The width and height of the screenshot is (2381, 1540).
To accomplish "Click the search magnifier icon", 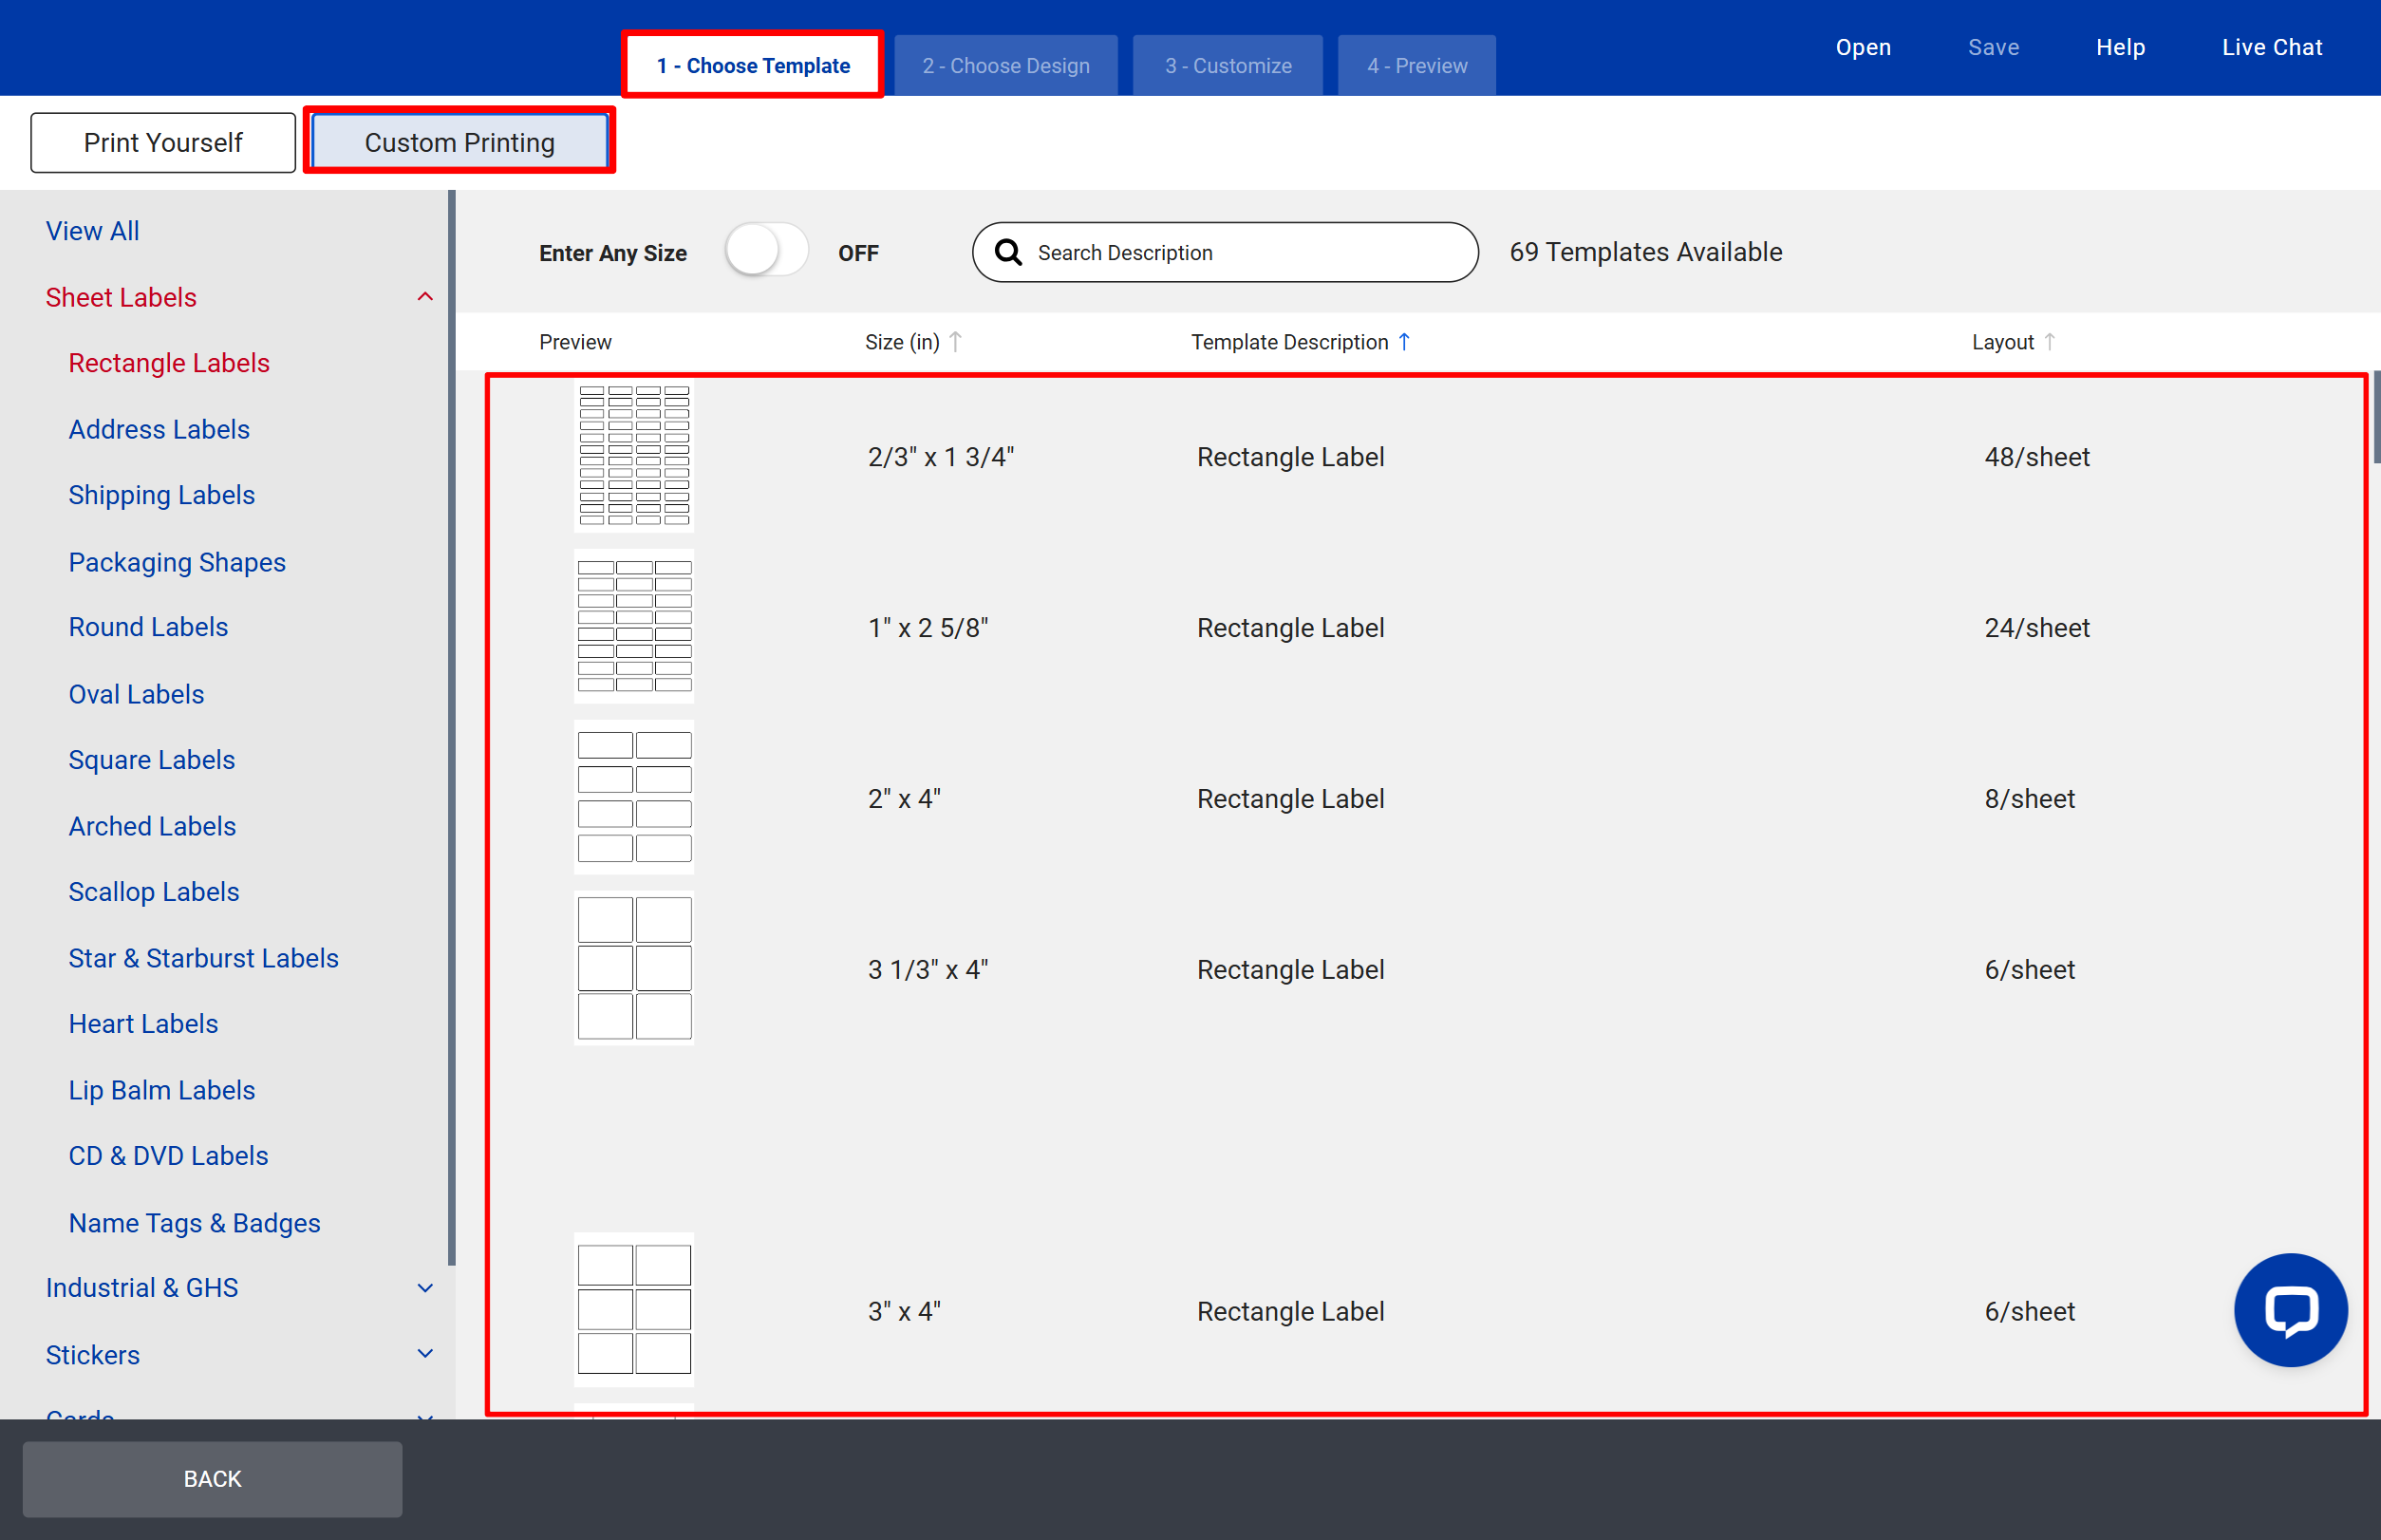I will (1008, 252).
